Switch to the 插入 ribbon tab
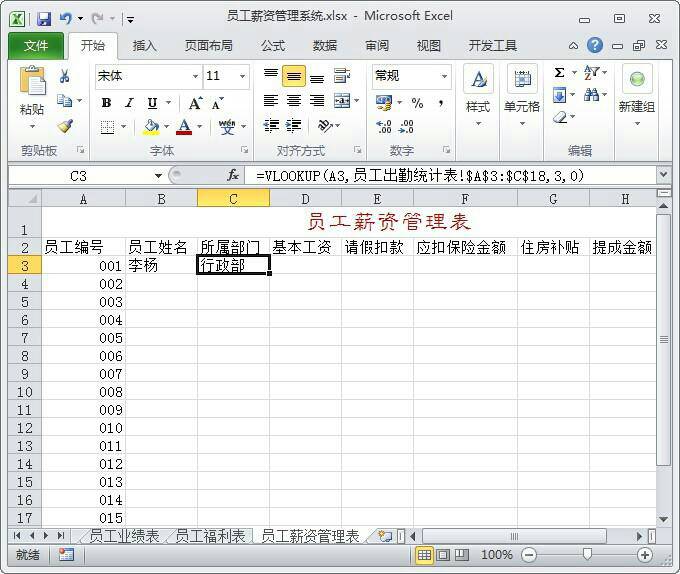Viewport: 680px width, 574px height. pyautogui.click(x=145, y=45)
